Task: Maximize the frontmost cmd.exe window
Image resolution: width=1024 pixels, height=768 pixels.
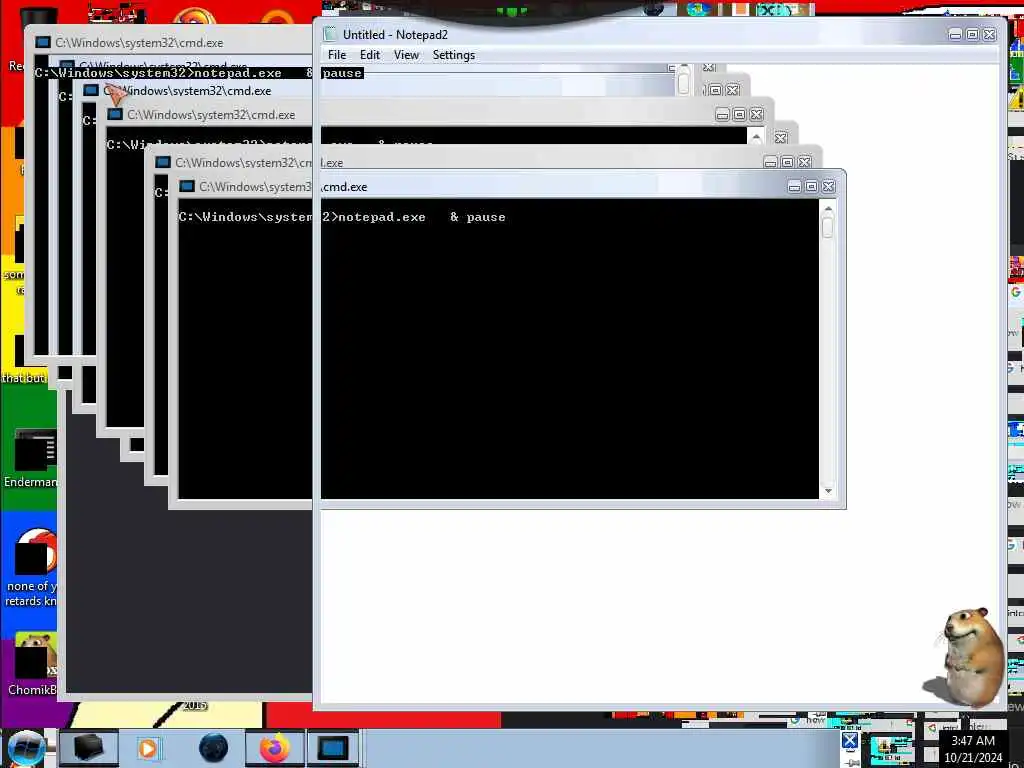Action: pyautogui.click(x=811, y=187)
